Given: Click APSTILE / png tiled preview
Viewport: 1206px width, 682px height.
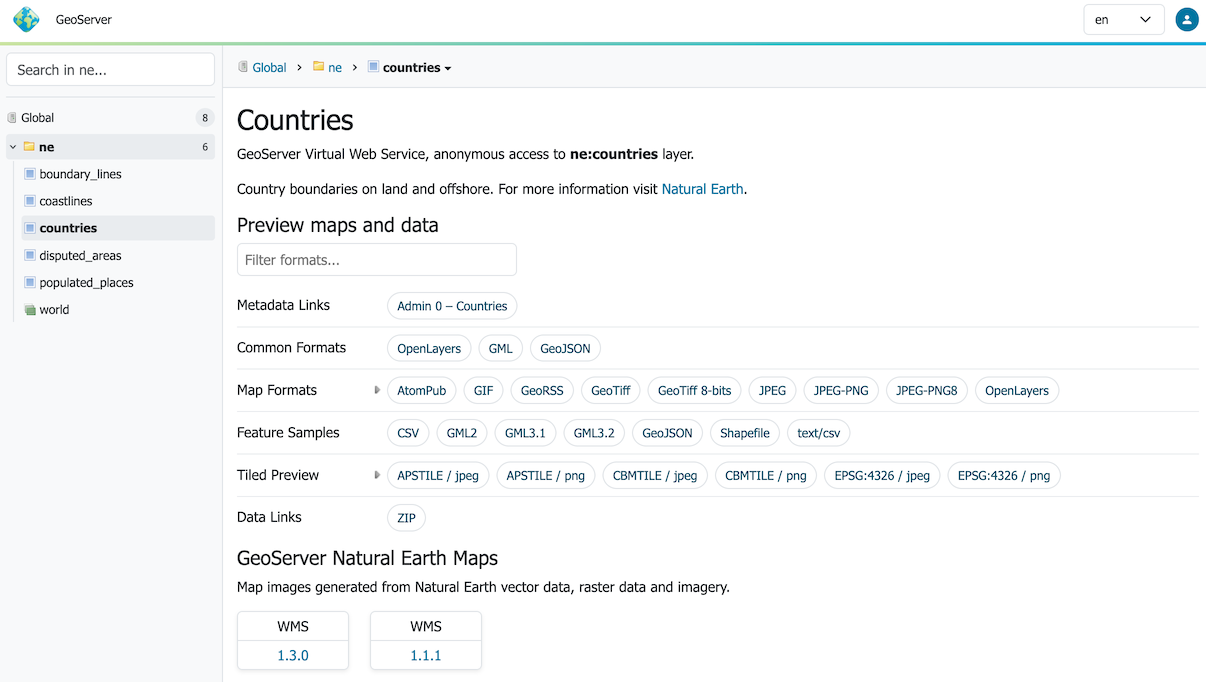Looking at the screenshot, I should click(x=546, y=476).
